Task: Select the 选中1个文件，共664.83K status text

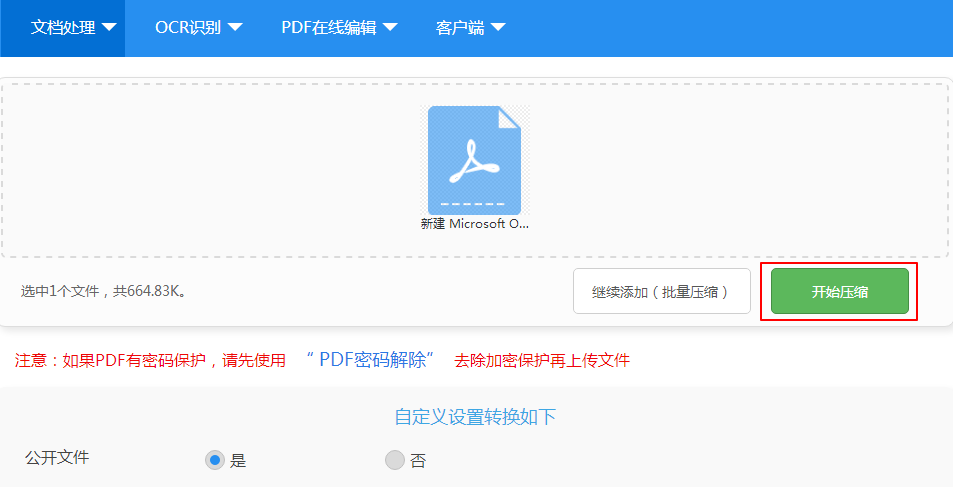Action: click(x=103, y=292)
